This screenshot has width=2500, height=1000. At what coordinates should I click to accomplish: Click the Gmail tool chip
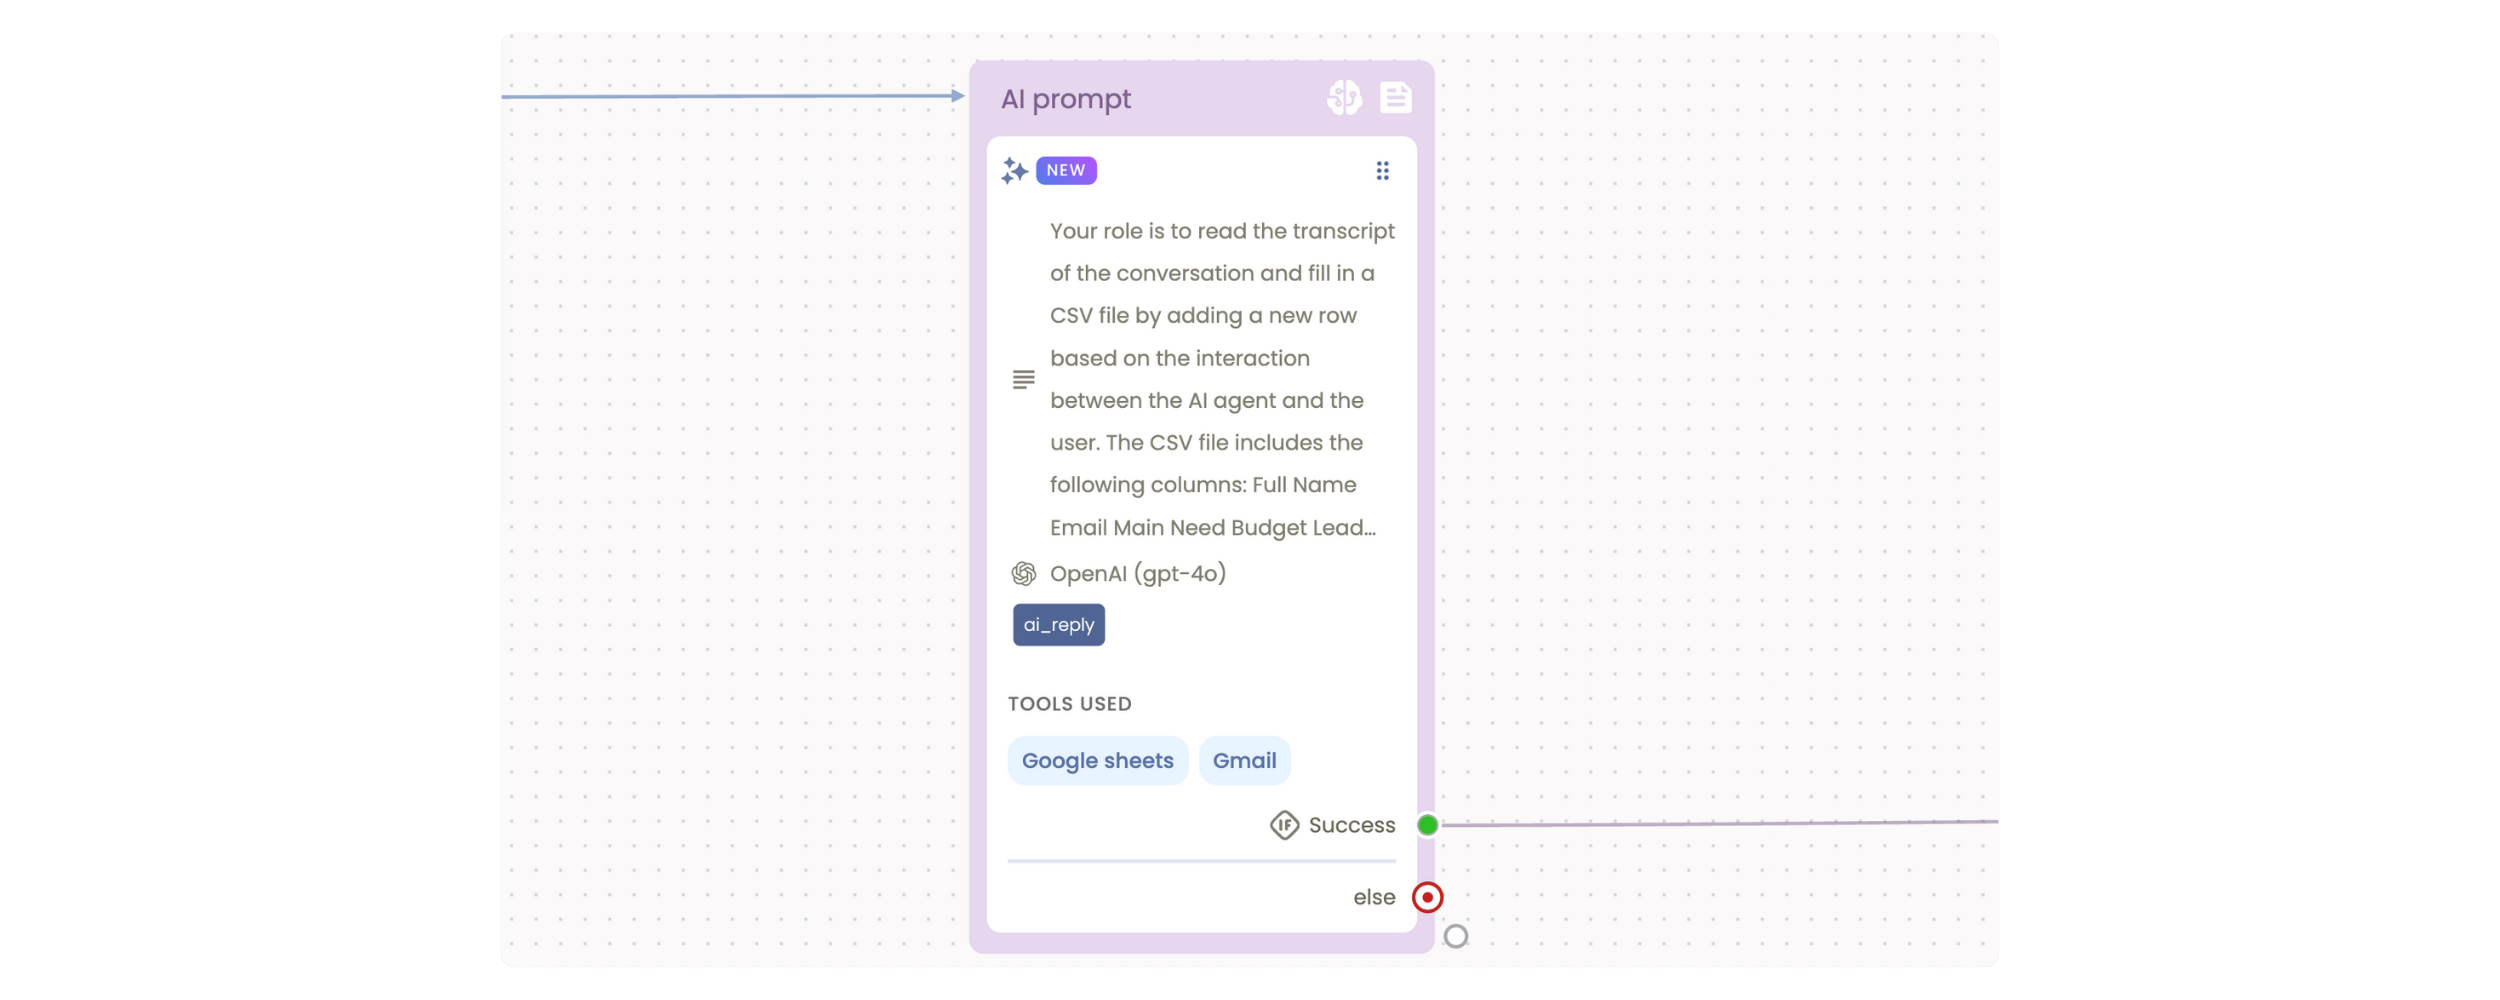coord(1244,760)
